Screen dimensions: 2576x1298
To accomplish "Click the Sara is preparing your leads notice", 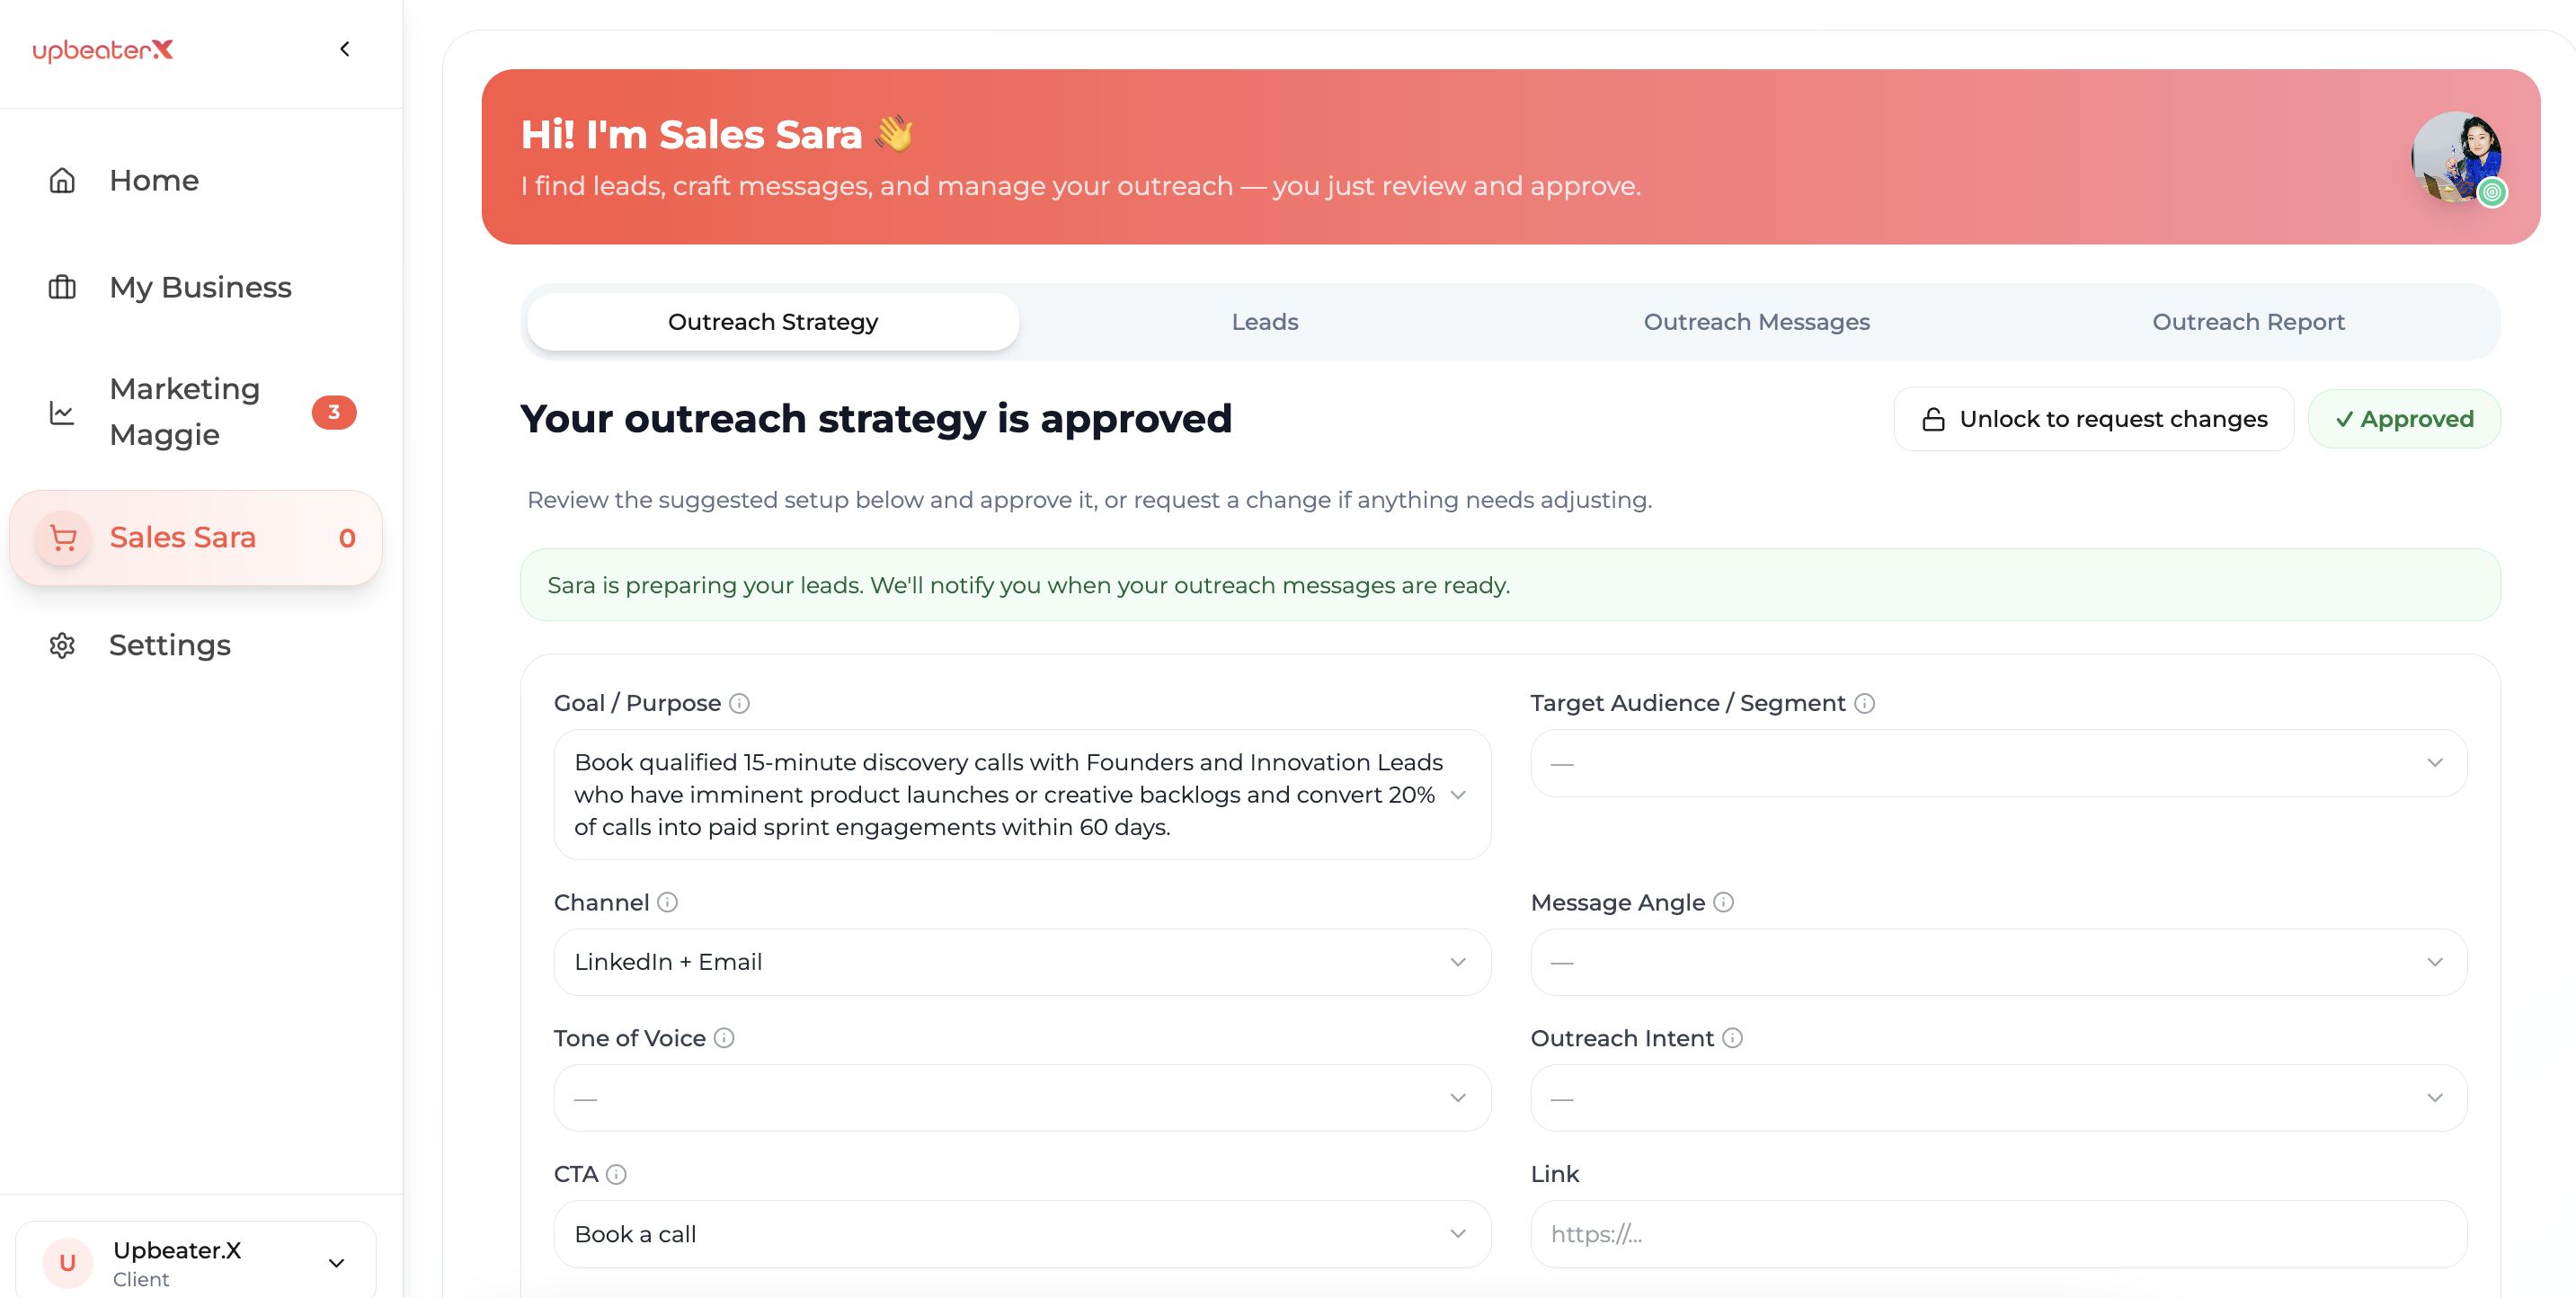I will pyautogui.click(x=1510, y=585).
